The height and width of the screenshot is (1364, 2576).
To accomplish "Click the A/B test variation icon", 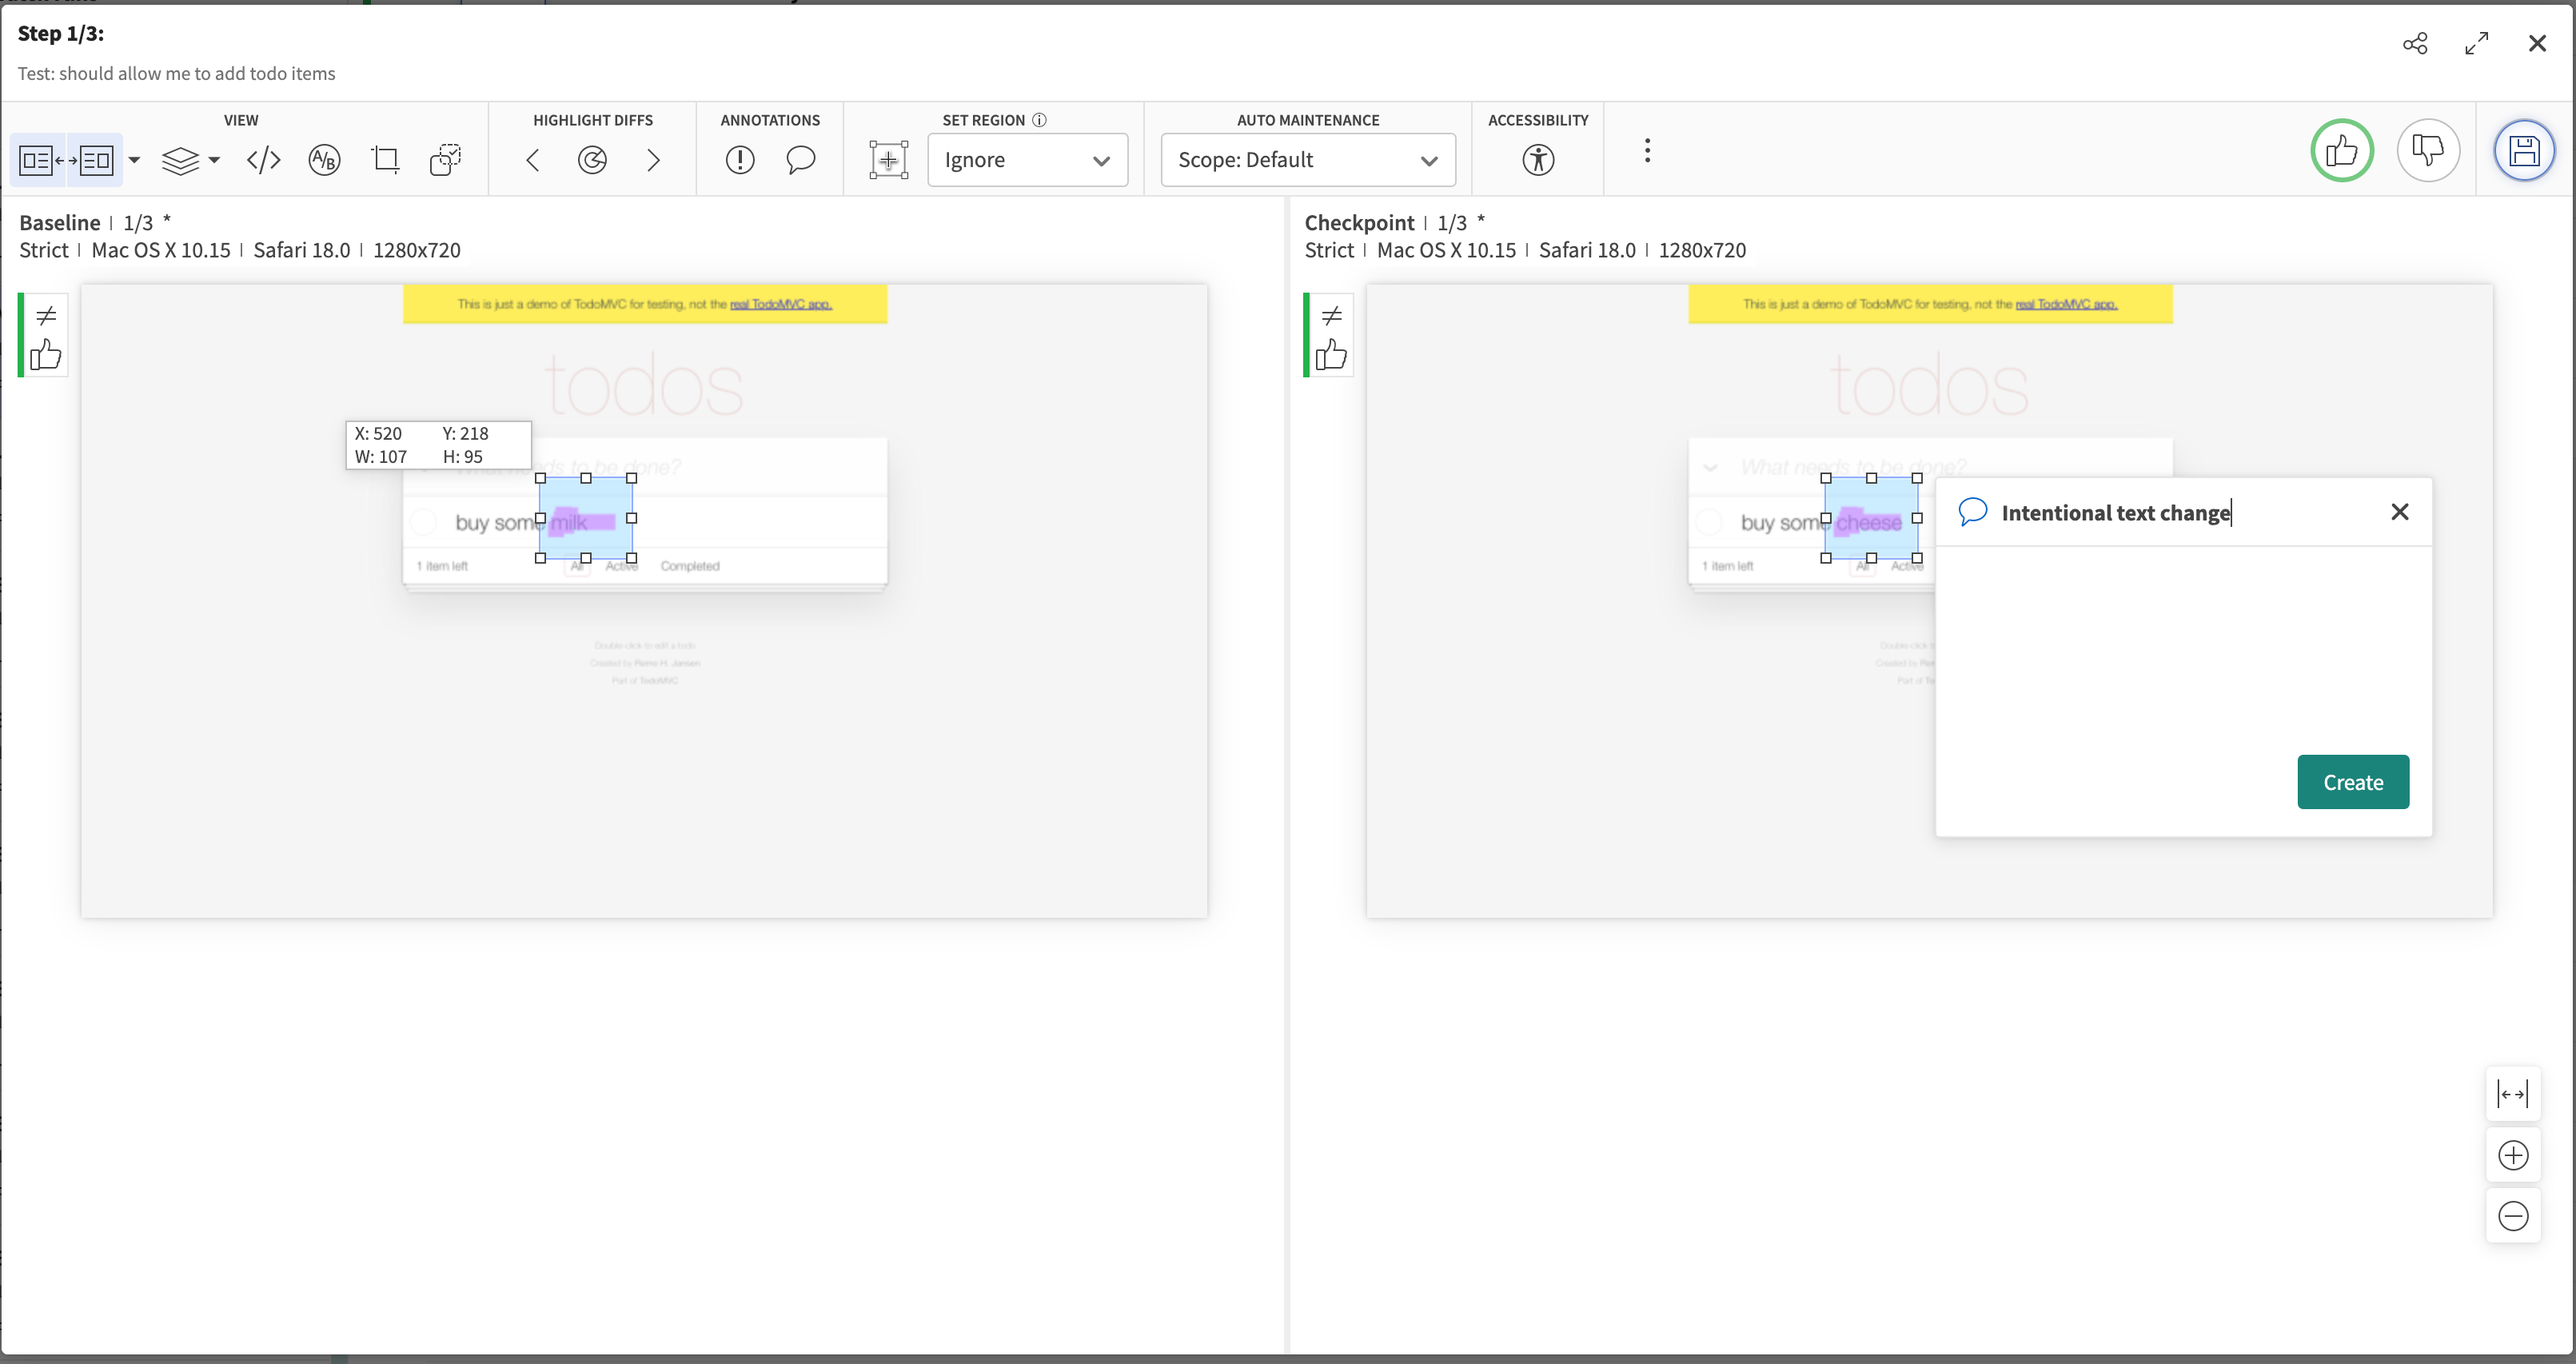I will (x=324, y=160).
